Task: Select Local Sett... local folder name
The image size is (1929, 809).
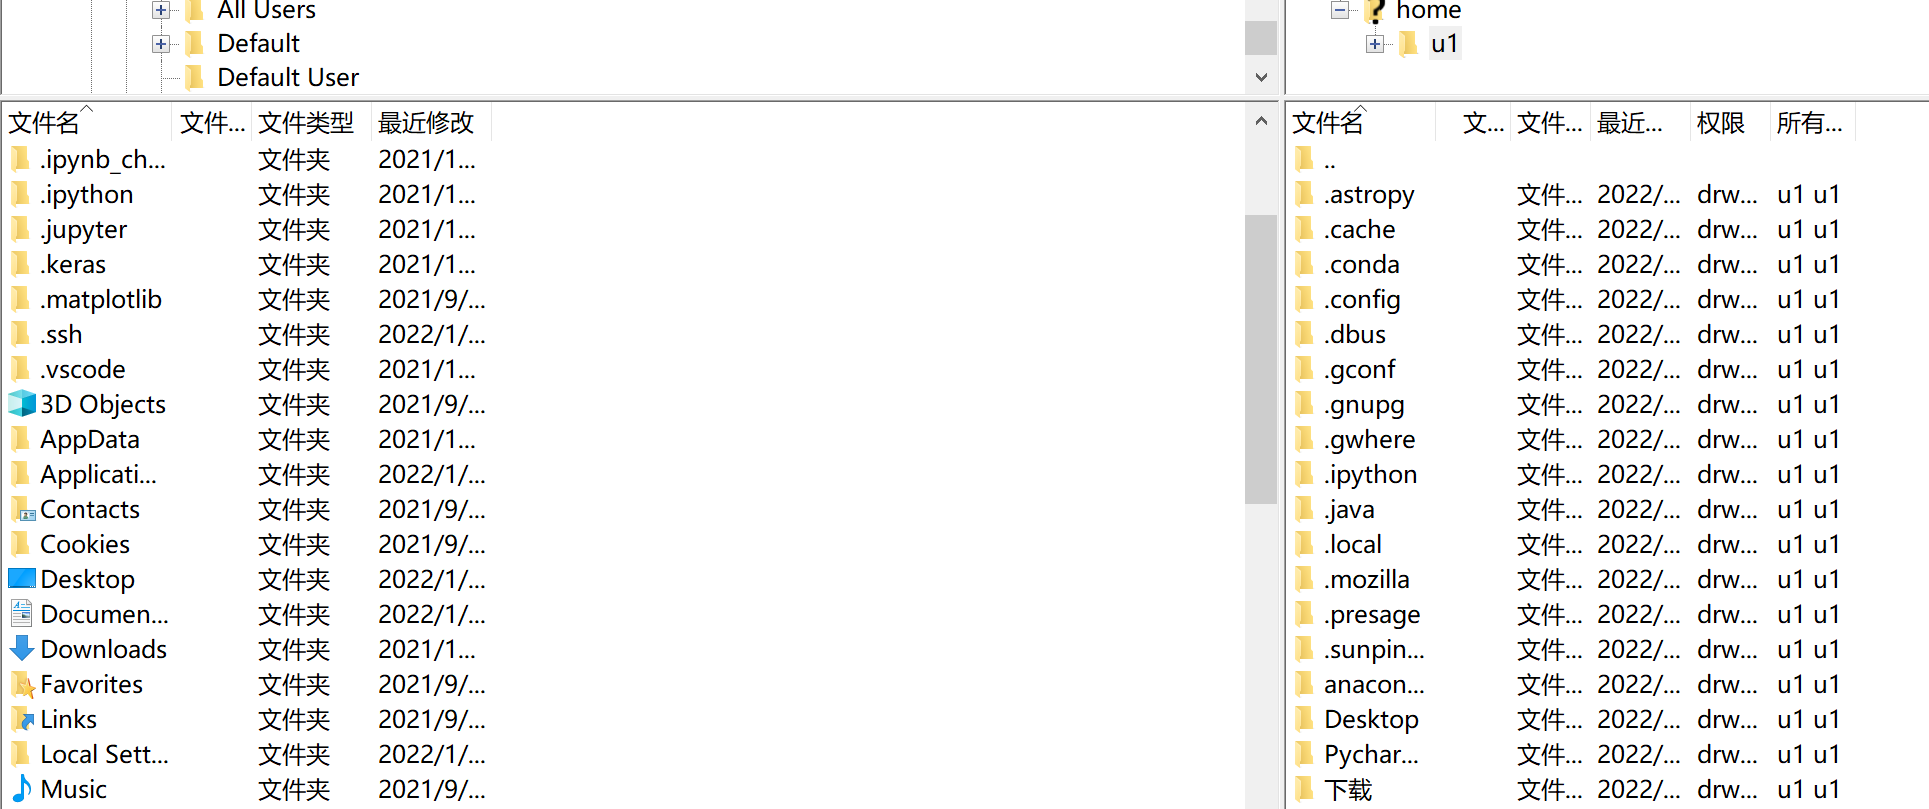Action: point(104,755)
